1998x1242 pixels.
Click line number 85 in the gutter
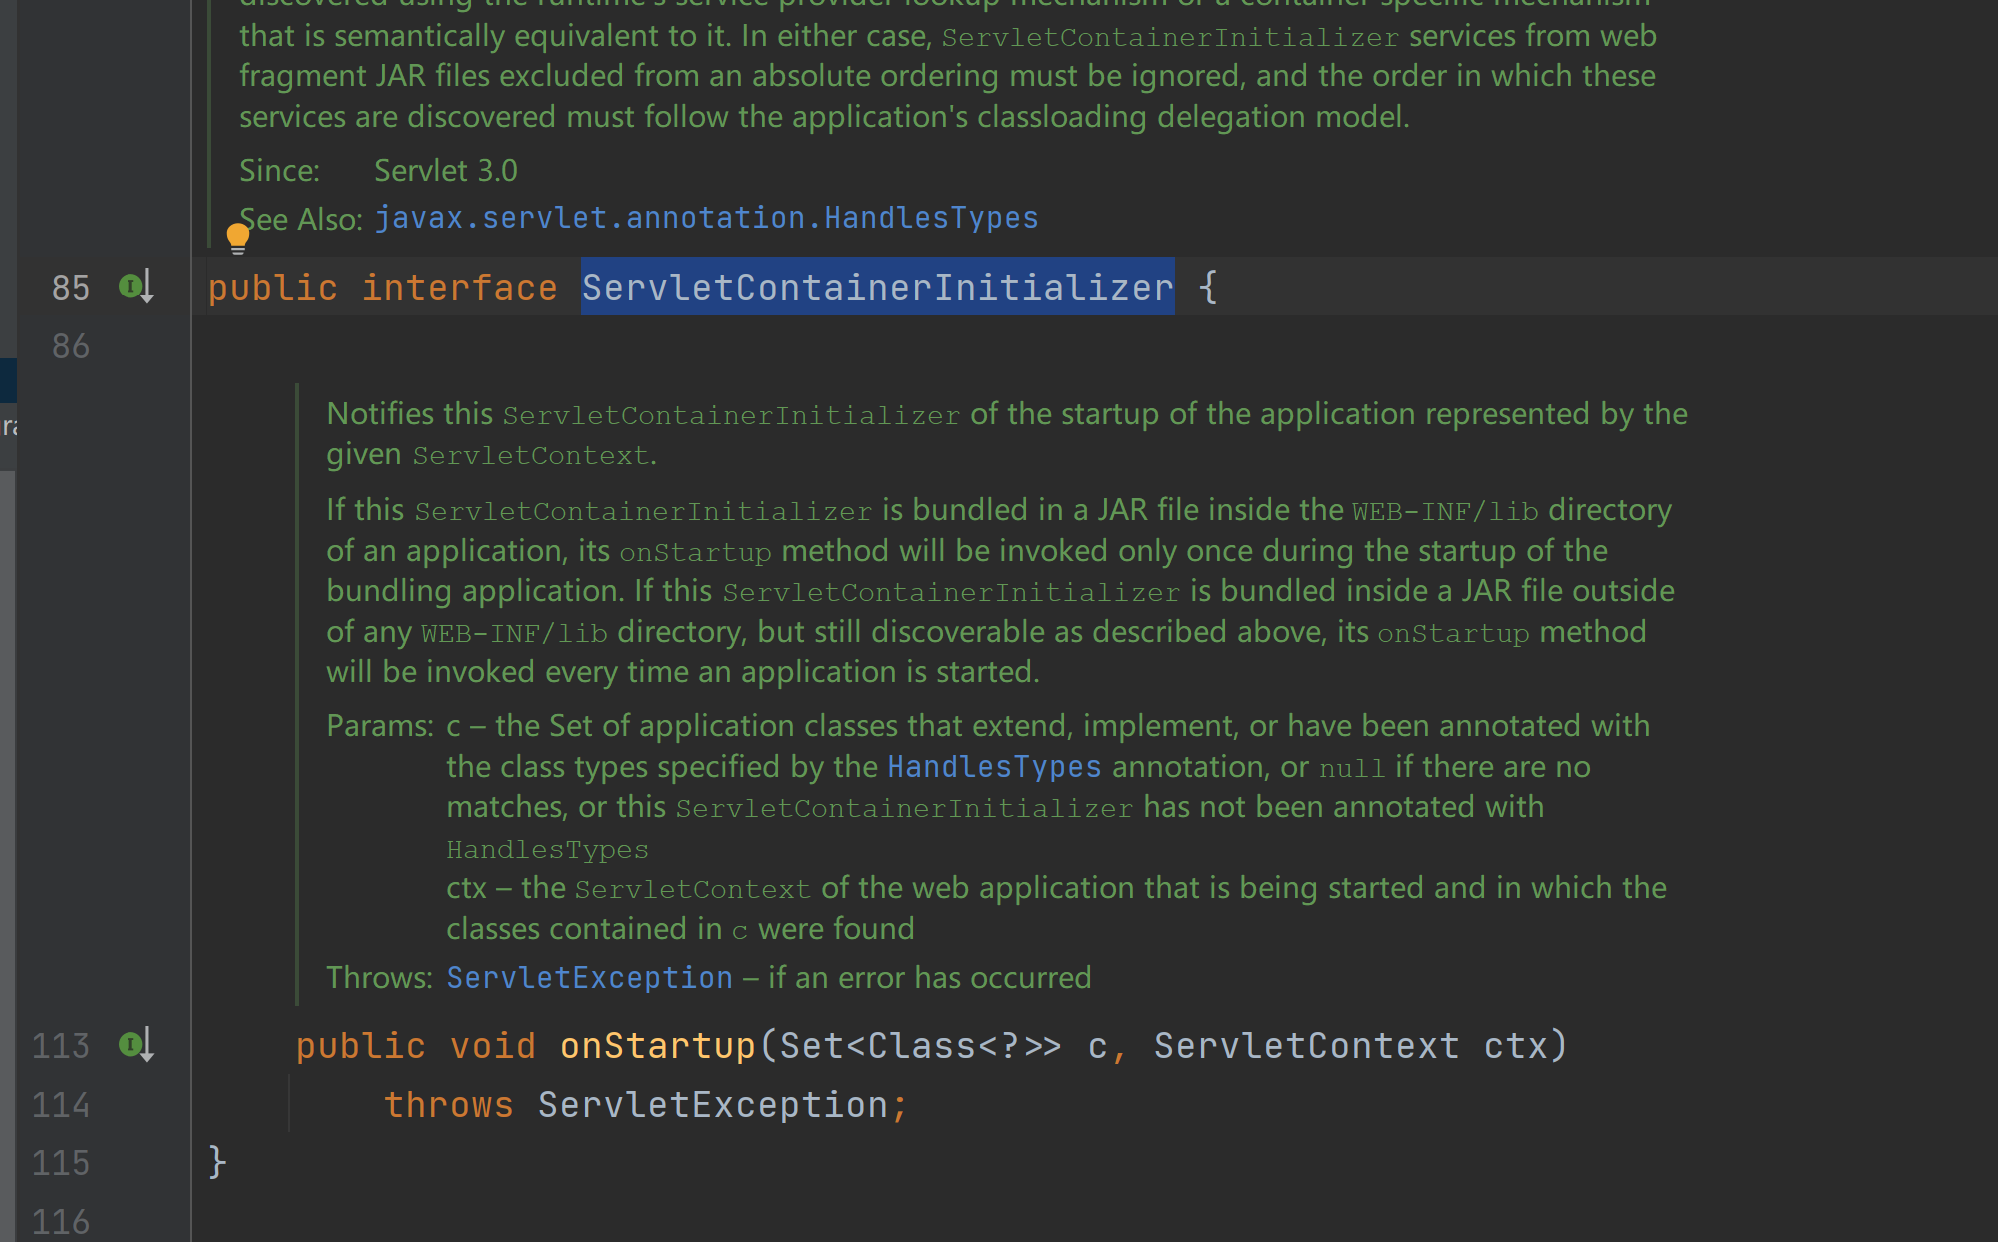point(69,287)
